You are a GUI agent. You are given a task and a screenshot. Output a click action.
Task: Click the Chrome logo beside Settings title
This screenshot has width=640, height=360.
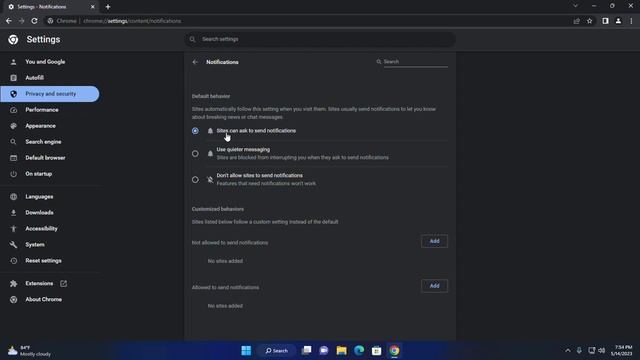(13, 39)
